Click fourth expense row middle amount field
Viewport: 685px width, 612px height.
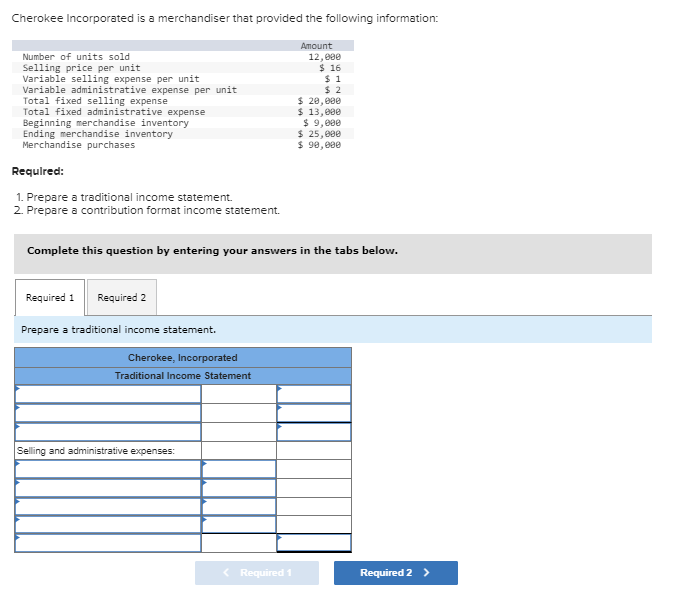[x=239, y=525]
